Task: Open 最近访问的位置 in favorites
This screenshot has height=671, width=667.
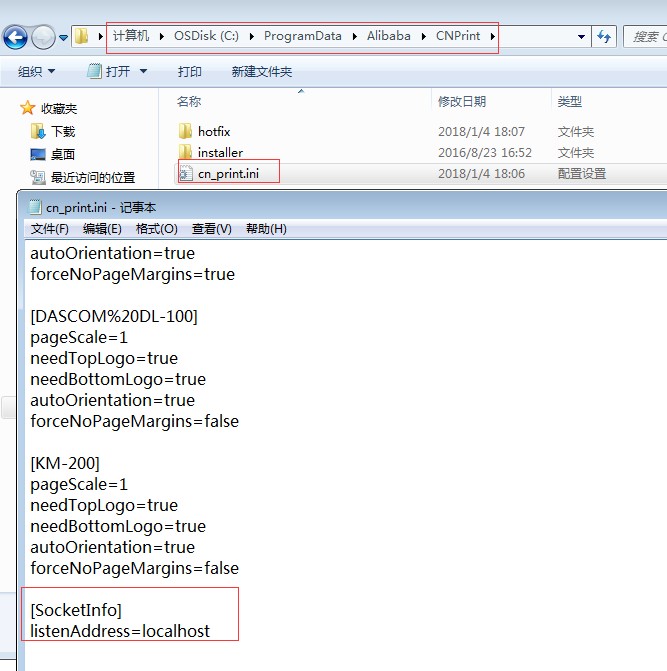Action: [93, 177]
